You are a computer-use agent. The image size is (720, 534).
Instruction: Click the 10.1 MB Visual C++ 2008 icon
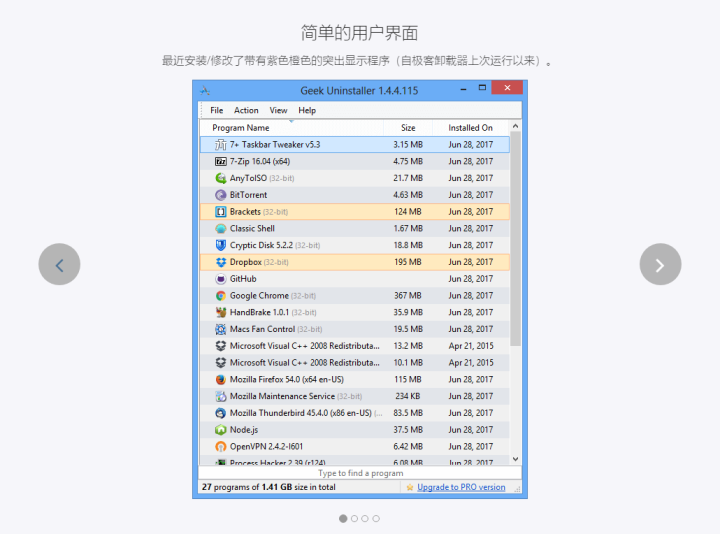[x=221, y=363]
